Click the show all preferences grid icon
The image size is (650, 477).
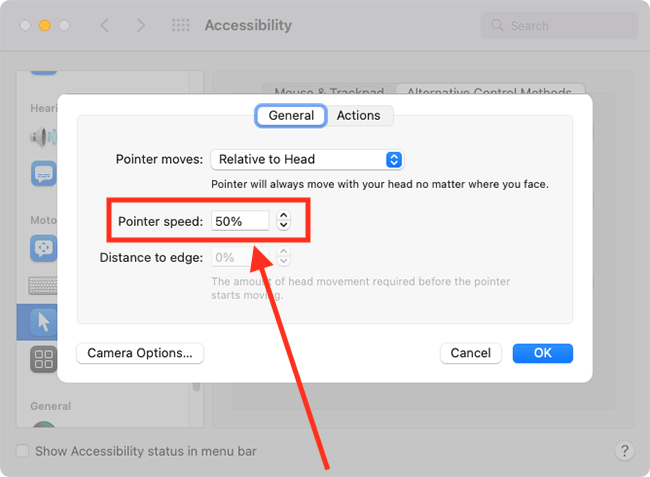pyautogui.click(x=181, y=25)
